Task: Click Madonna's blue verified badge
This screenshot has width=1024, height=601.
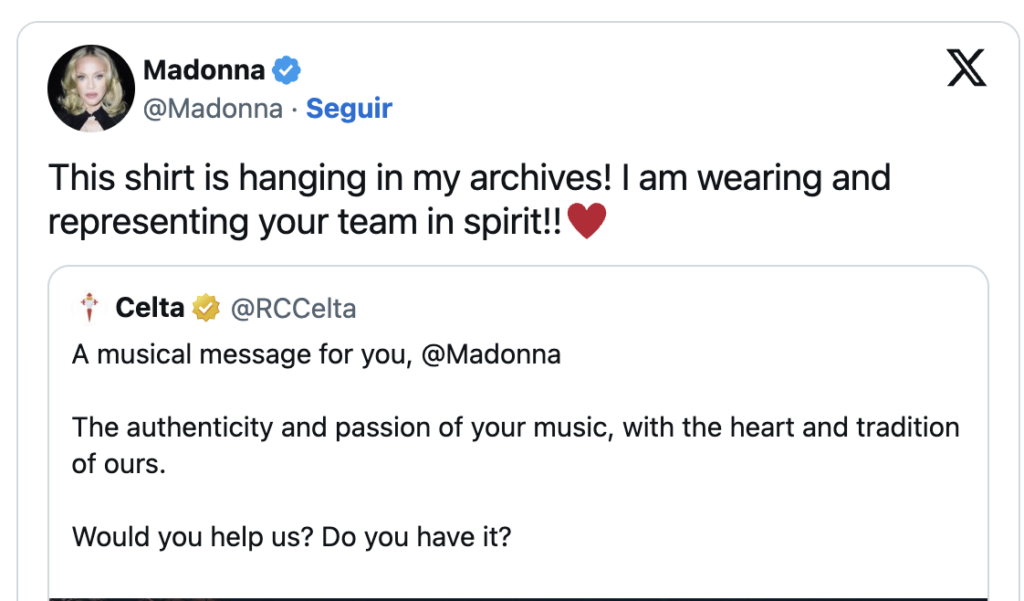Action: click(287, 71)
